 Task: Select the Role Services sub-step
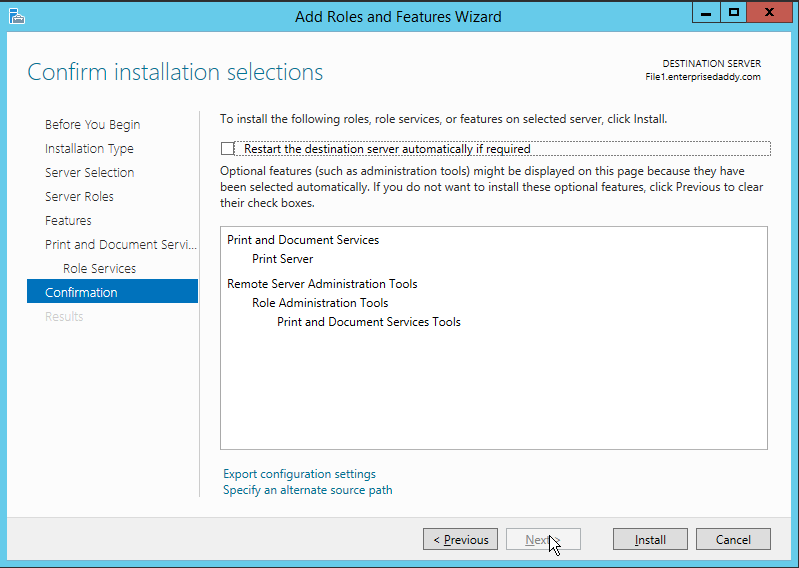point(99,269)
